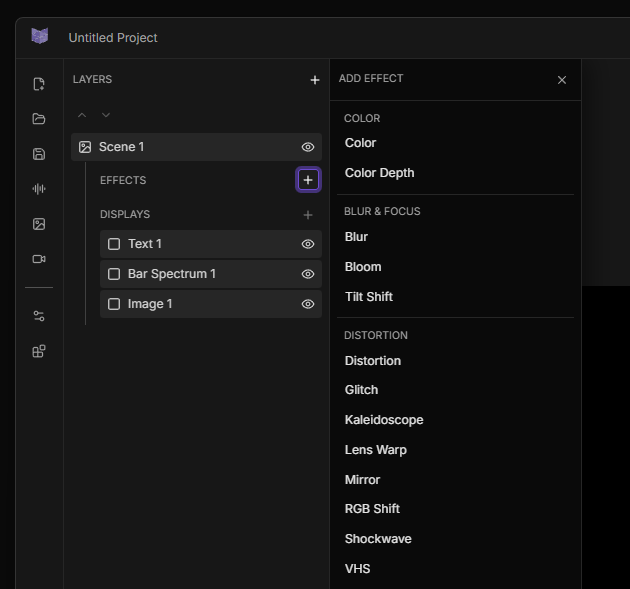Click the ADD EFFECT panel heading
This screenshot has width=630, height=589.
[371, 78]
